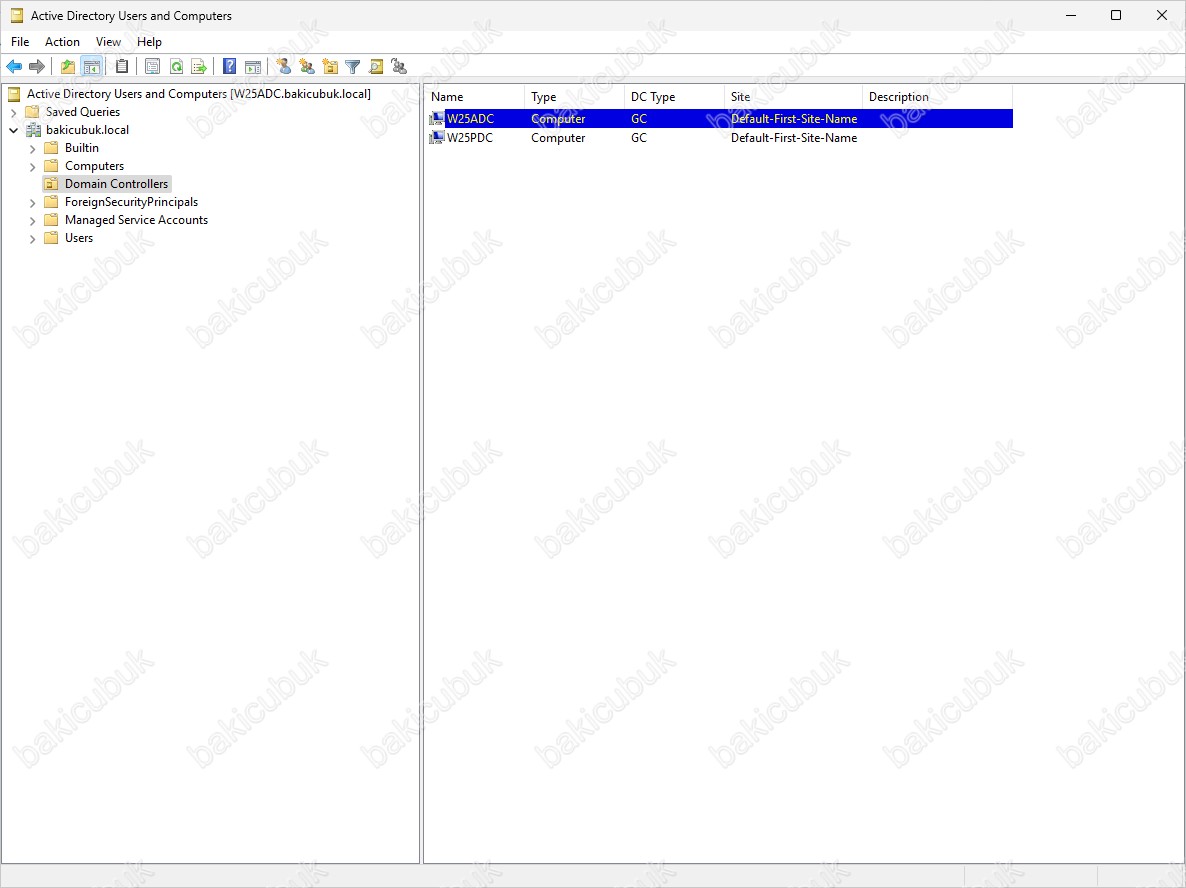This screenshot has width=1186, height=888.
Task: Sort list by Name column header
Action: coord(474,97)
